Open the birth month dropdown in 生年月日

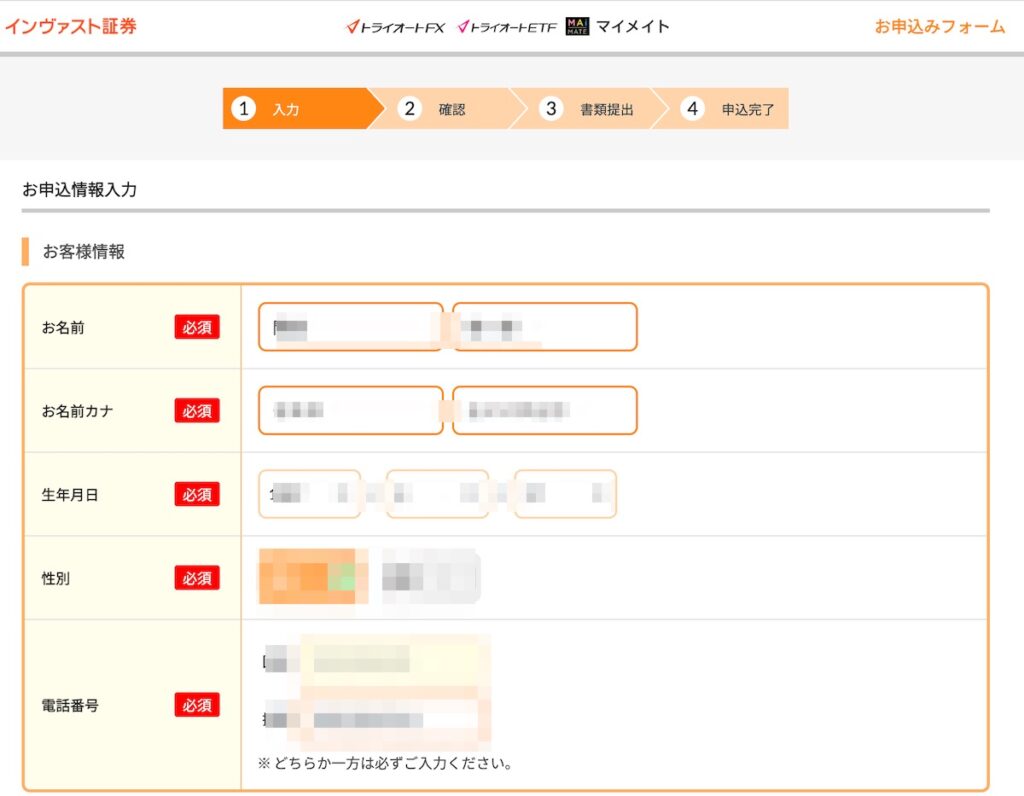tap(437, 494)
